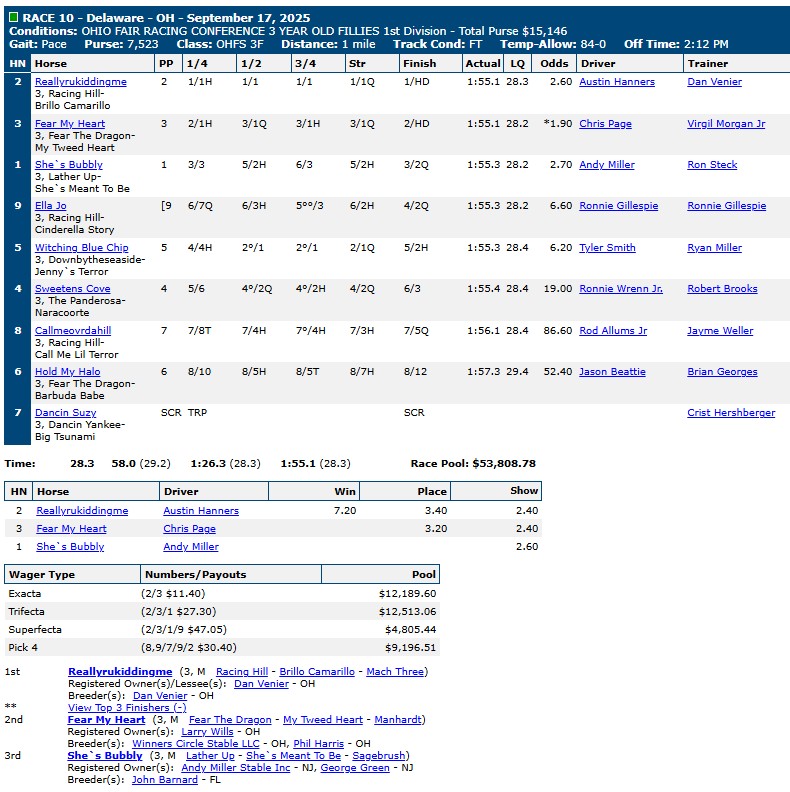This screenshot has width=790, height=792.
Task: View trainer Virgil Morgan Jr's page
Action: pyautogui.click(x=726, y=124)
